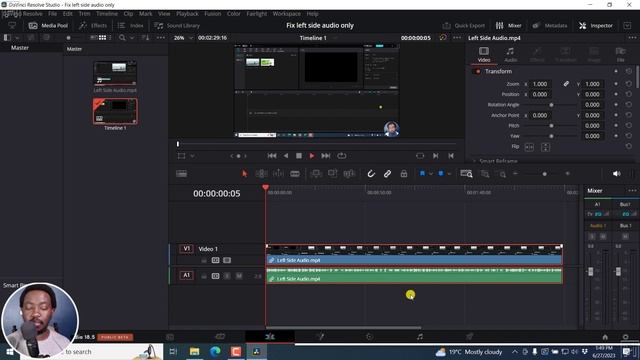640x360 pixels.
Task: Click the blue Marker icon
Action: [x=441, y=173]
